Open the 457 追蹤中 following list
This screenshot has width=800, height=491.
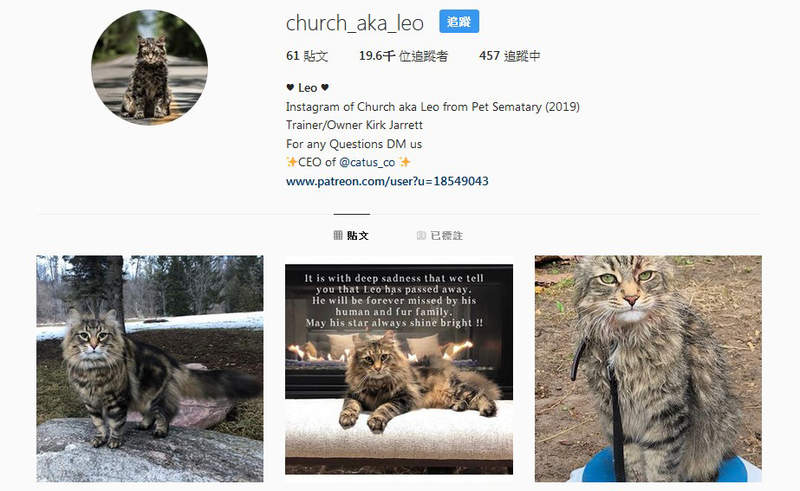point(509,56)
